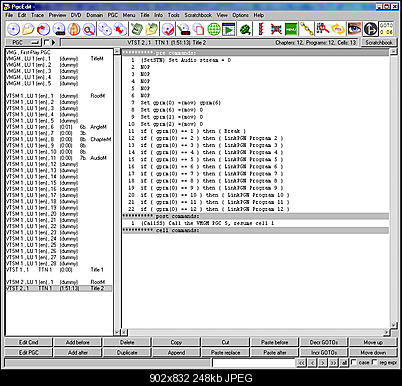Image resolution: width=402 pixels, height=386 pixels.
Task: Click the search text input field
Action: tap(254, 363)
